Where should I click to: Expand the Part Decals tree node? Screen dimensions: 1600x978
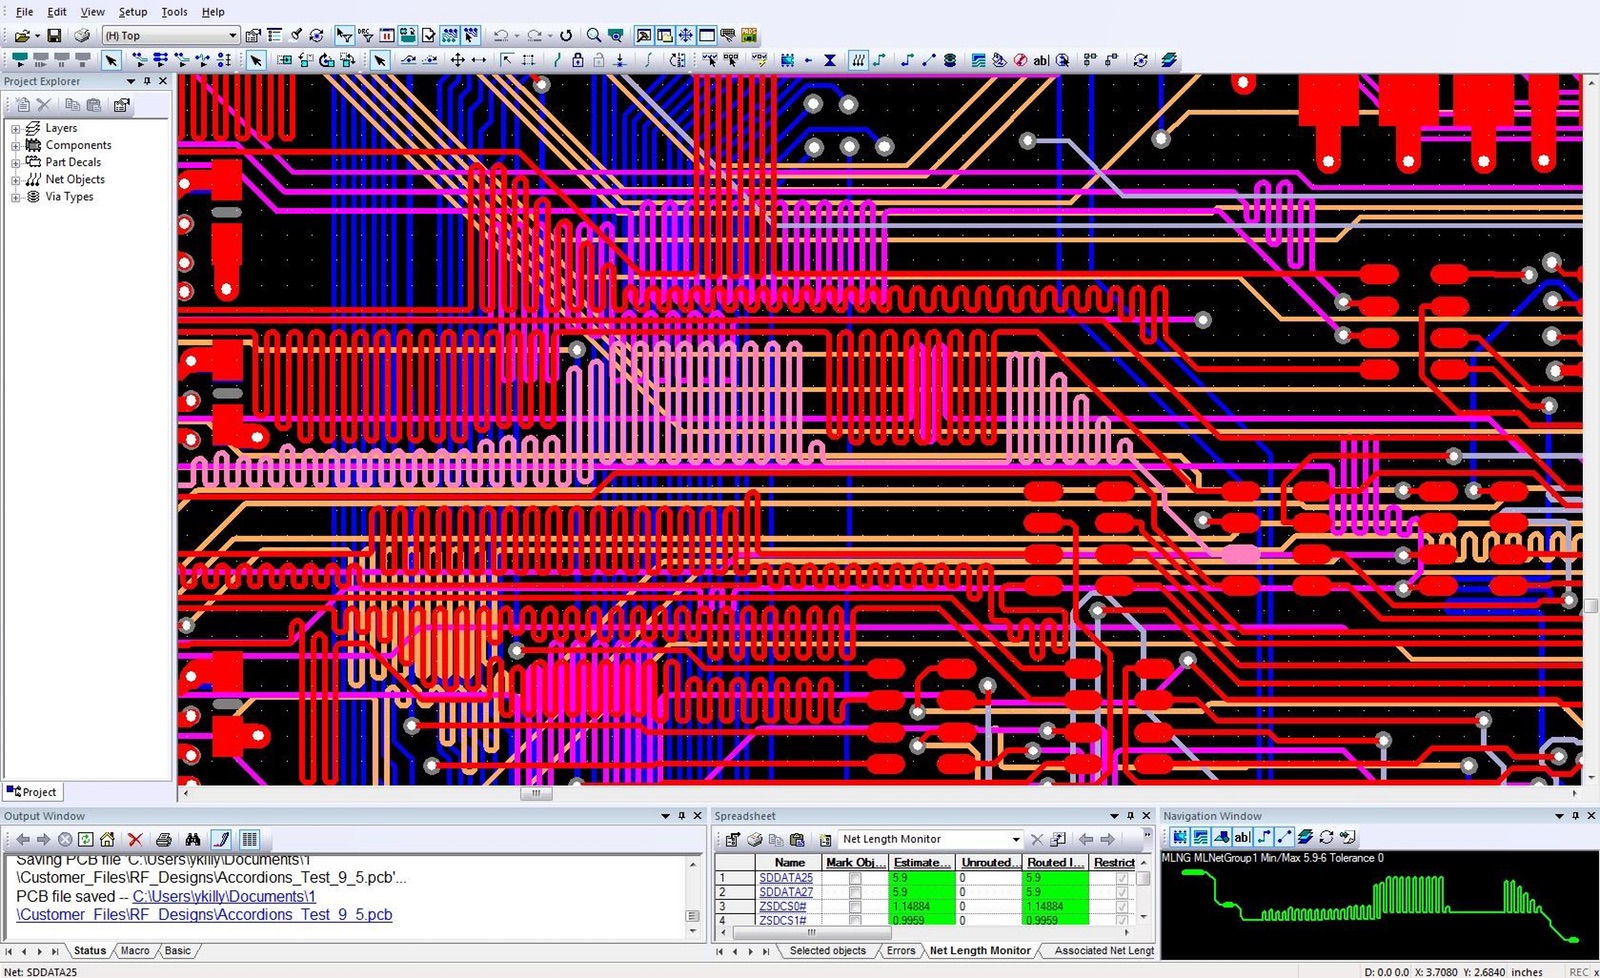16,163
